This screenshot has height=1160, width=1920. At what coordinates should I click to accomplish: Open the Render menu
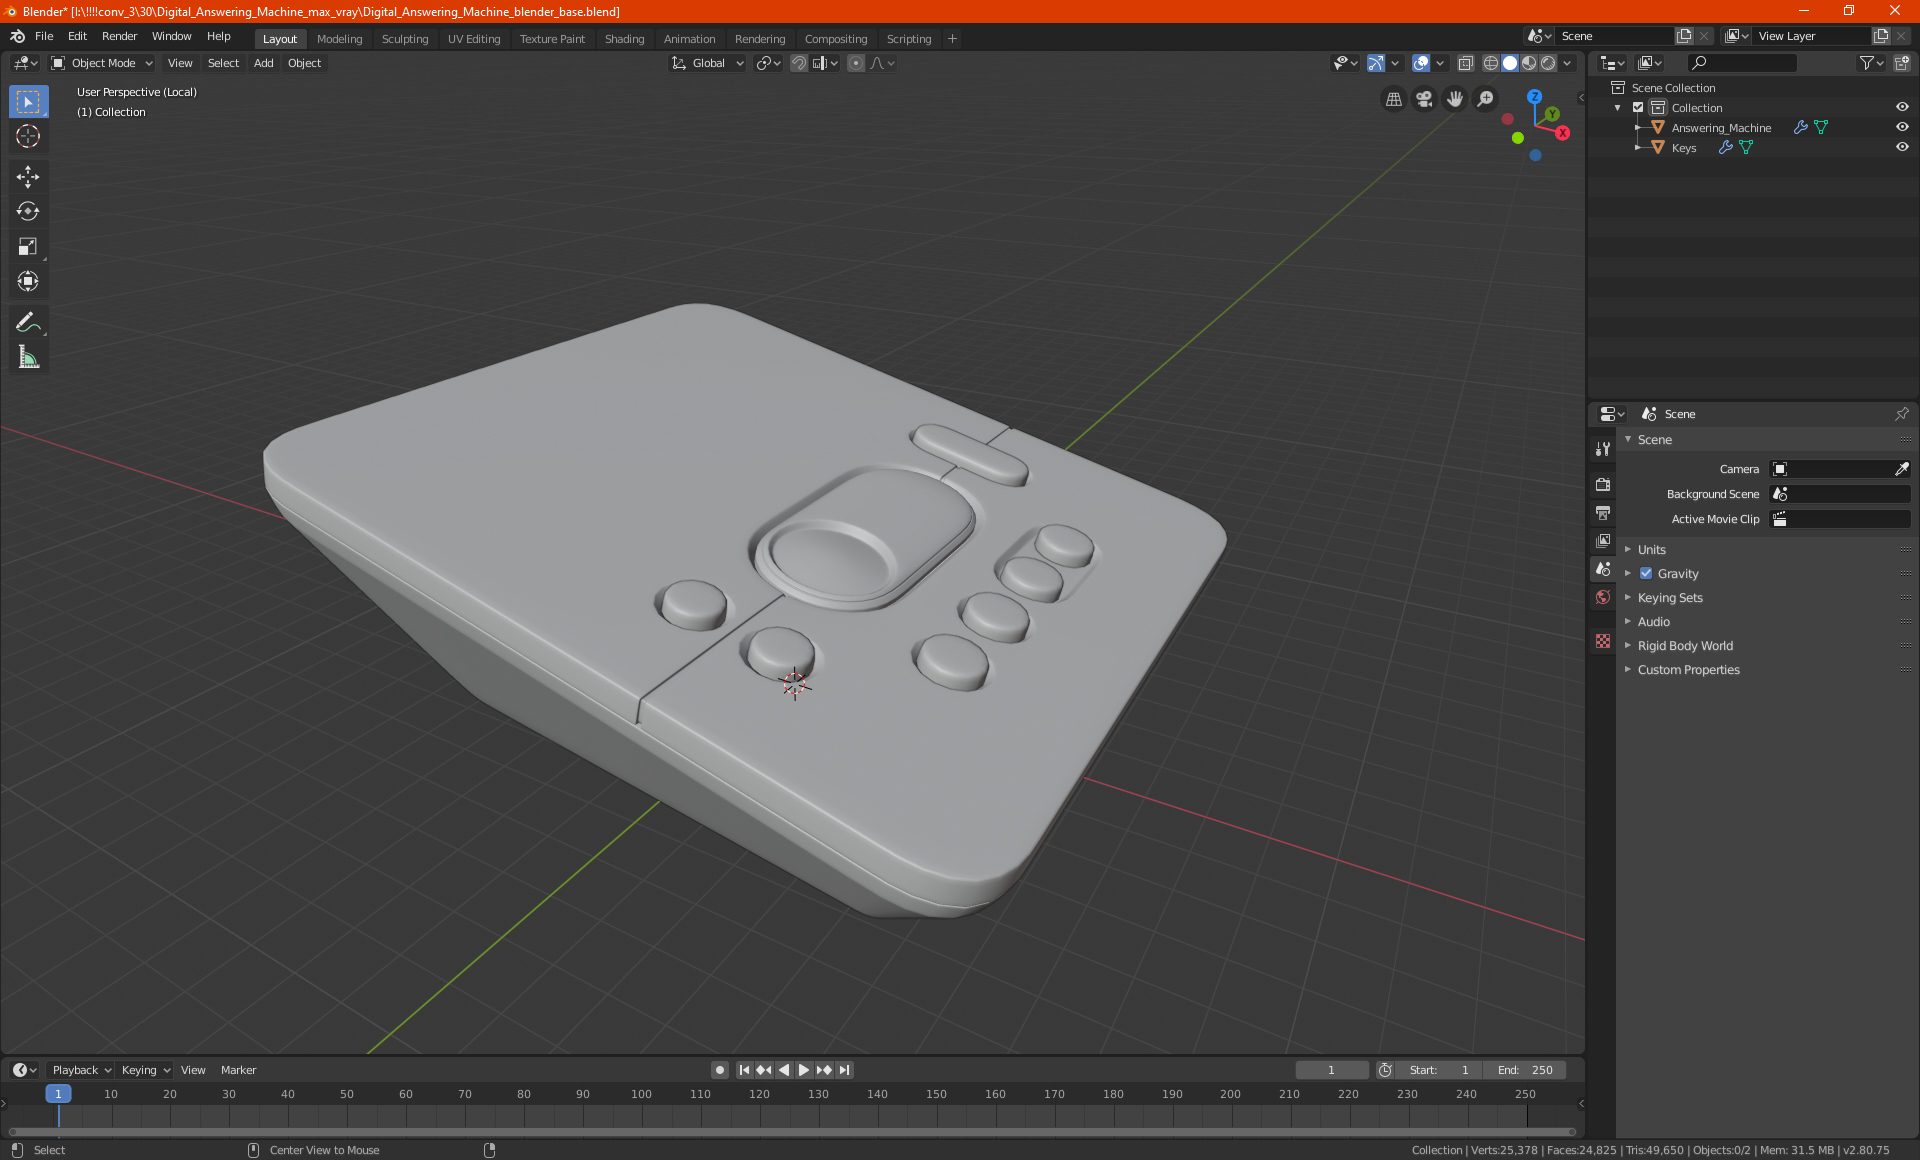click(x=119, y=36)
